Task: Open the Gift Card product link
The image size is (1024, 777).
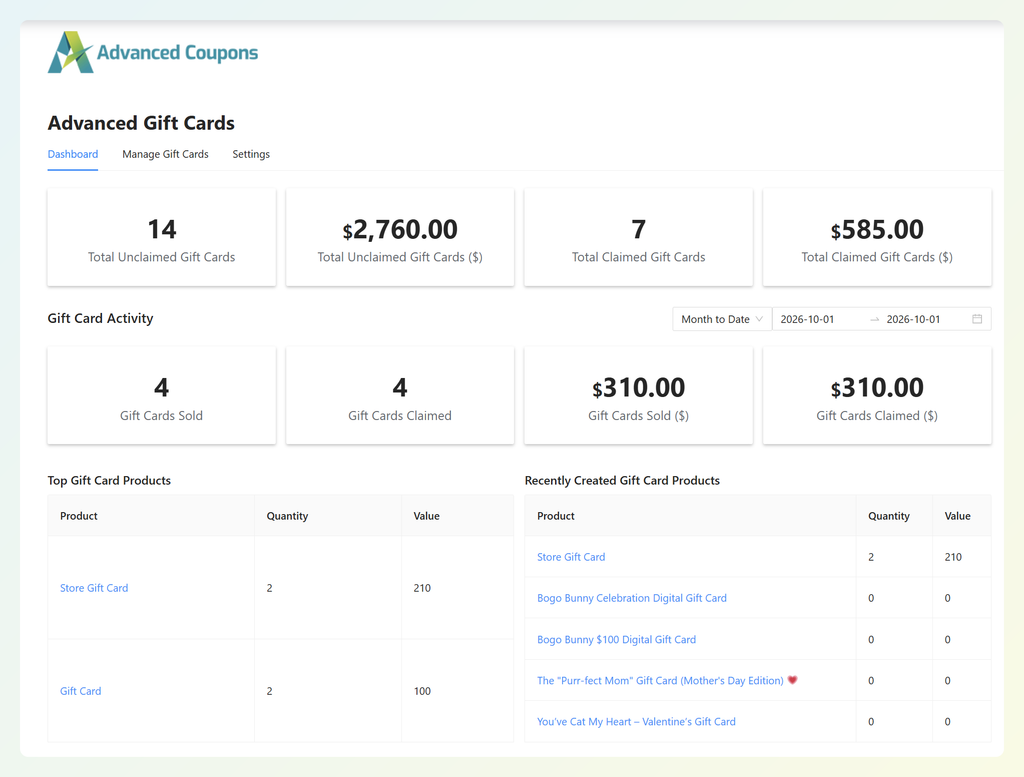Action: click(80, 691)
